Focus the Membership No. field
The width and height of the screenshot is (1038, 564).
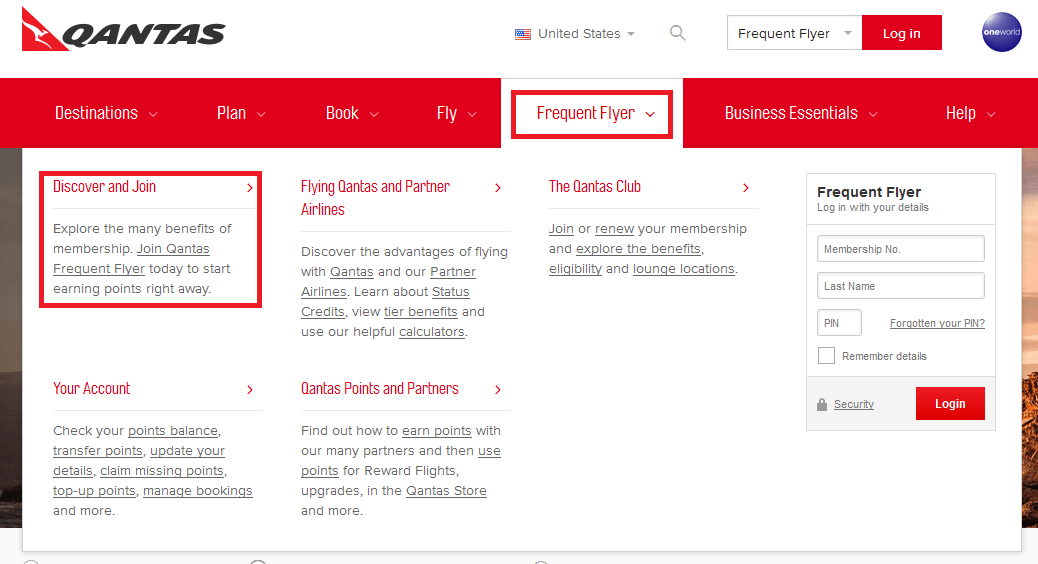[x=900, y=249]
